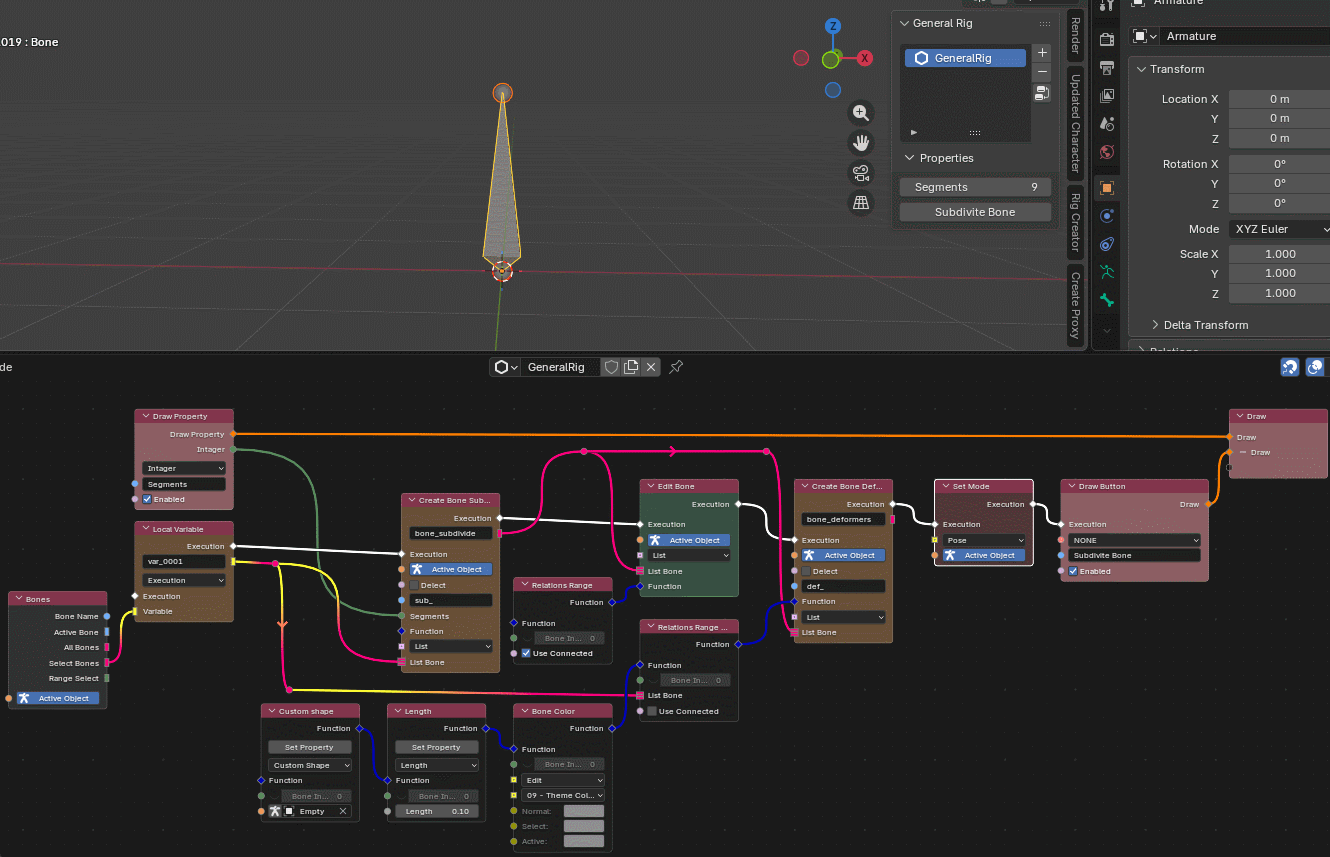Open the XYZ Euler rotation mode dropdown
This screenshot has width=1330, height=857.
[x=1280, y=229]
